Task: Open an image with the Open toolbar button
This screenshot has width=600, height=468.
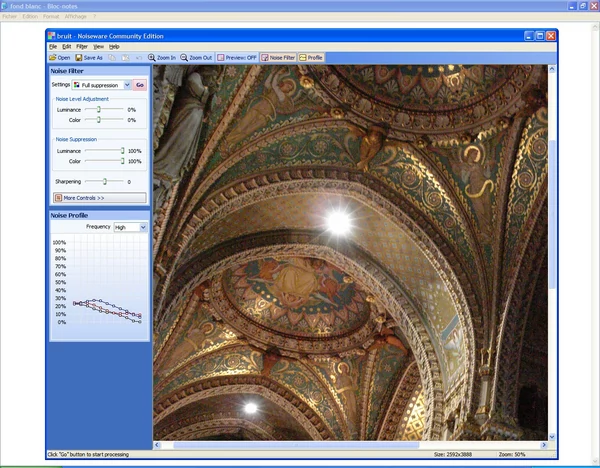Action: (x=60, y=58)
